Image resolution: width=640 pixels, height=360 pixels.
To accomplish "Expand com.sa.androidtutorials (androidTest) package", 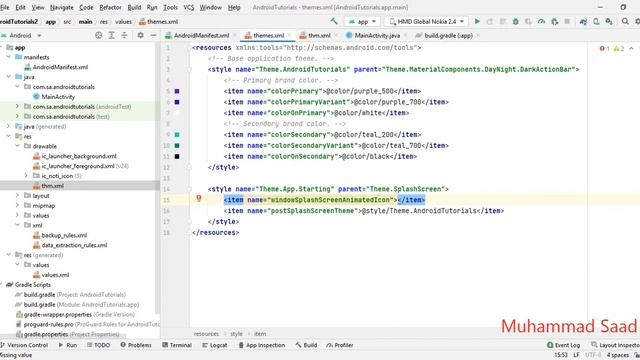I will (x=17, y=107).
